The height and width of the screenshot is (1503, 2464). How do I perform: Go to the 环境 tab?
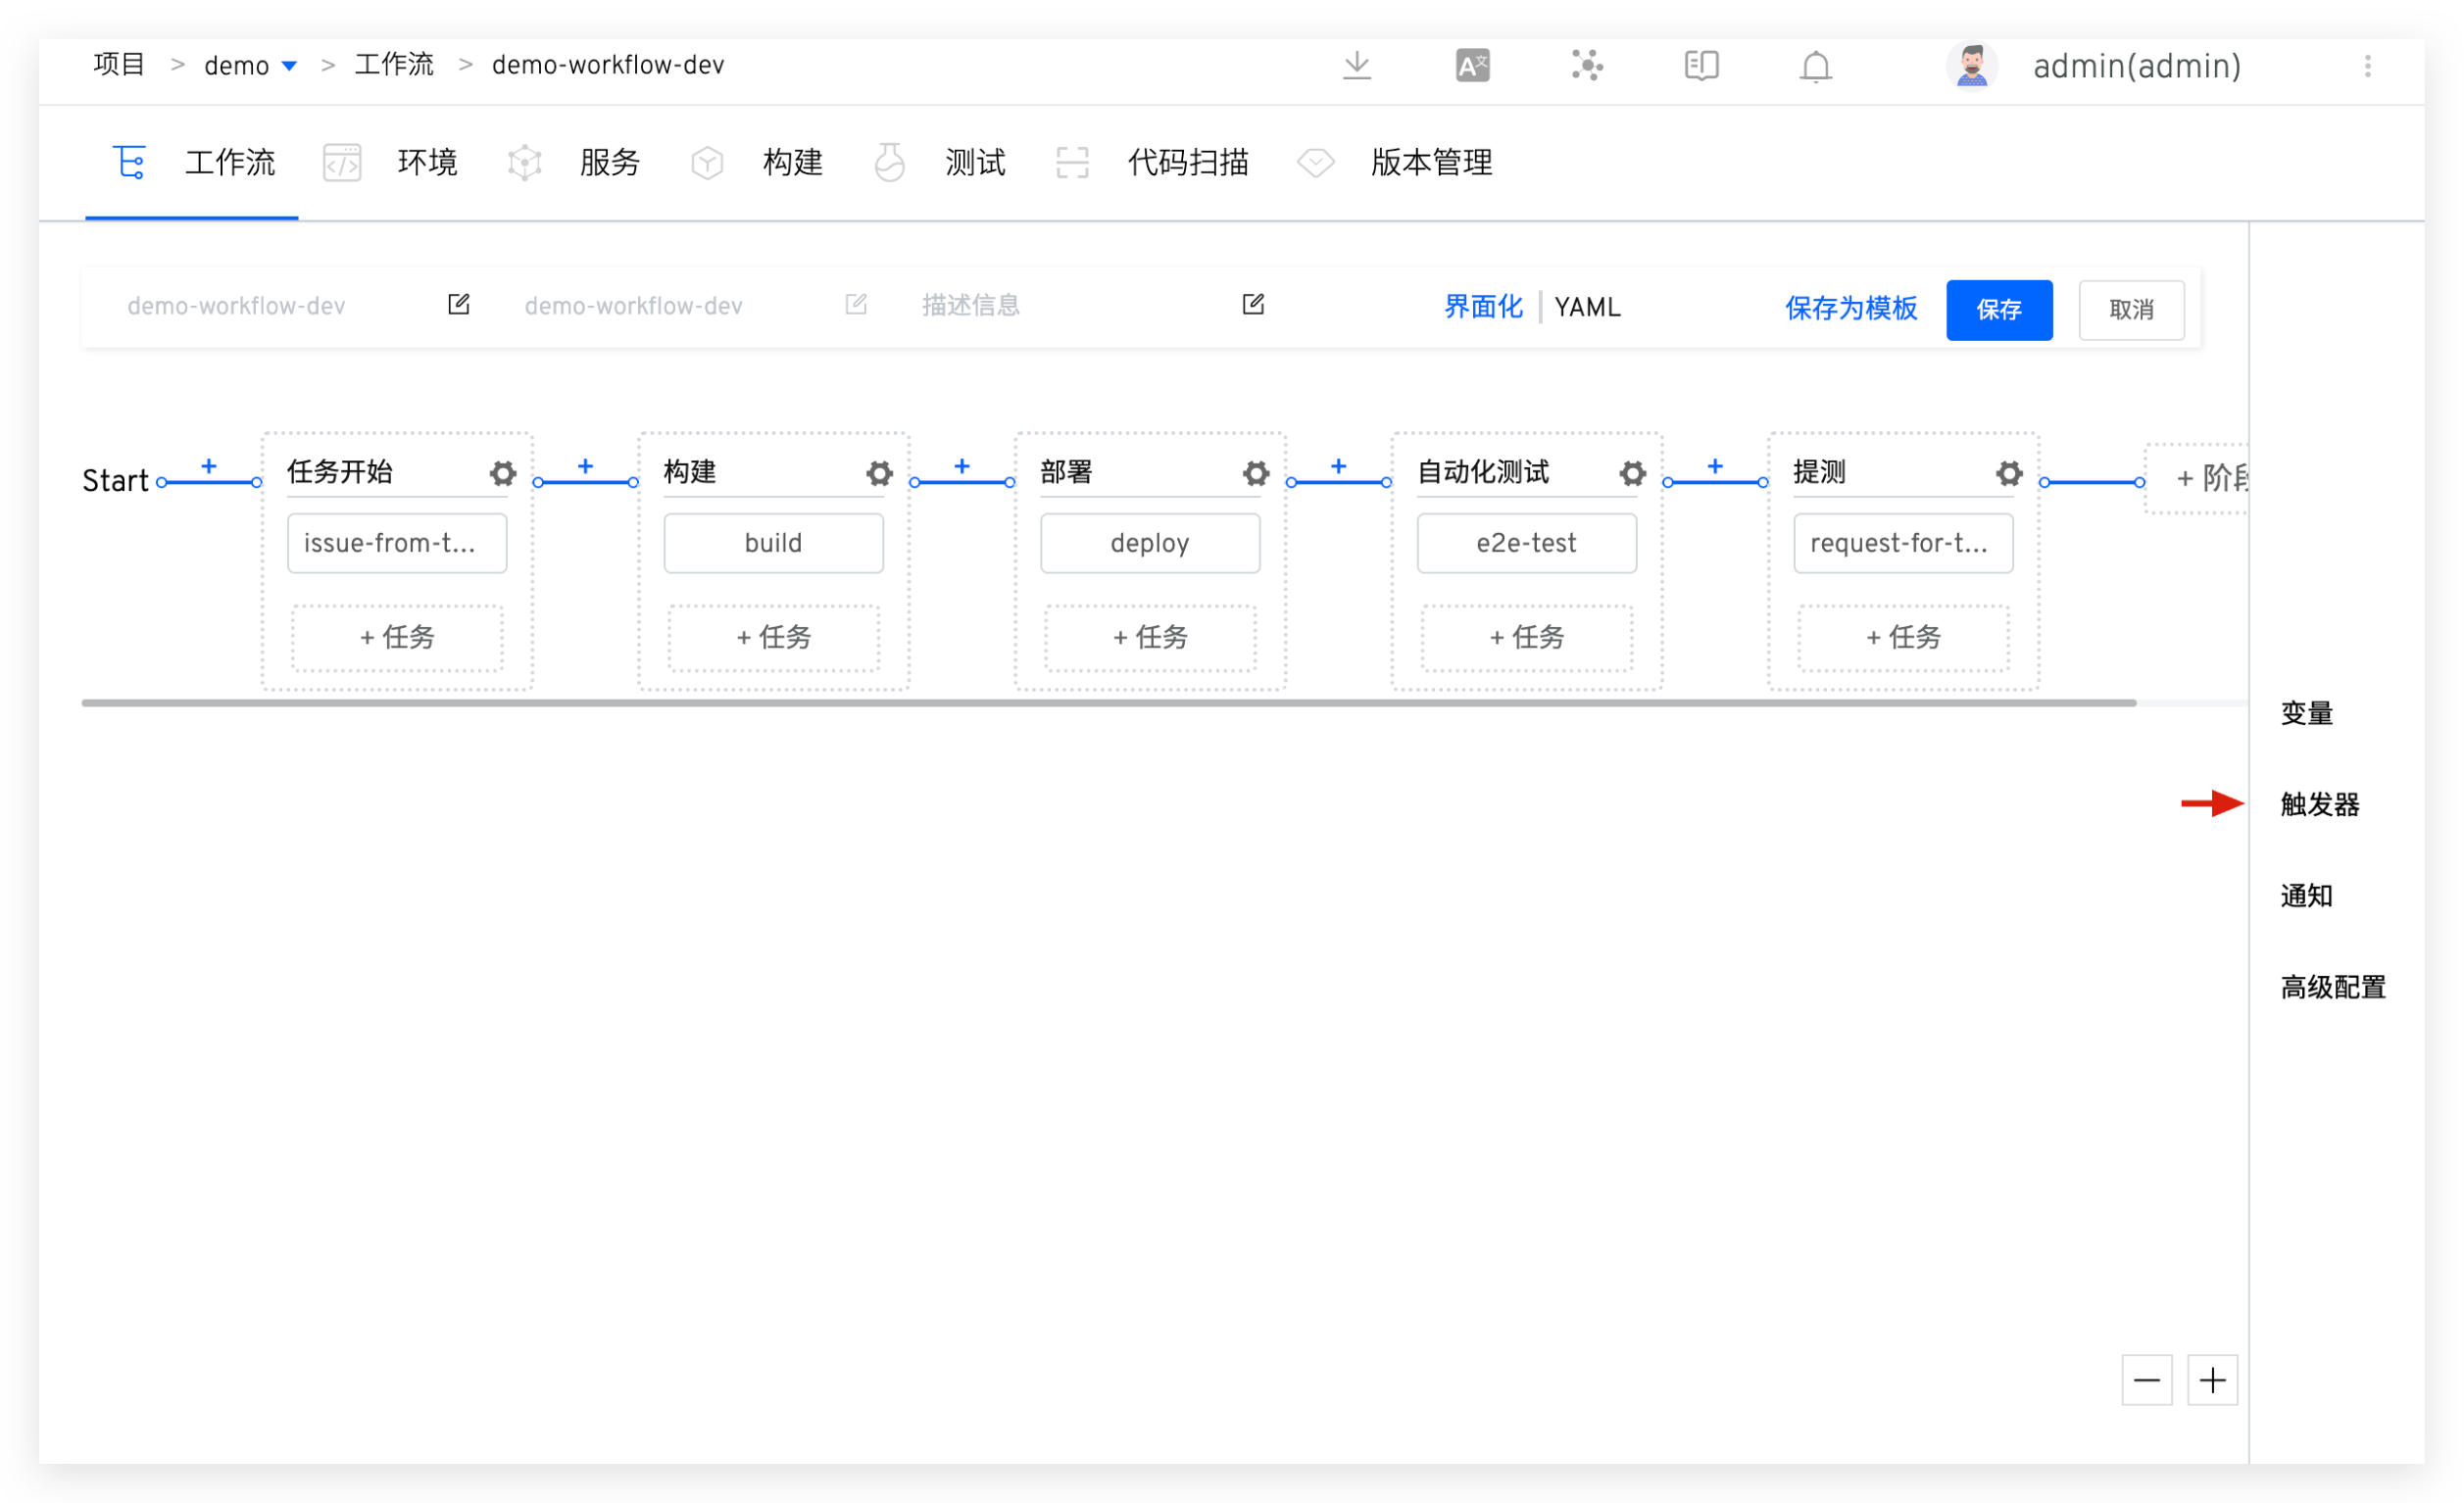(x=426, y=162)
